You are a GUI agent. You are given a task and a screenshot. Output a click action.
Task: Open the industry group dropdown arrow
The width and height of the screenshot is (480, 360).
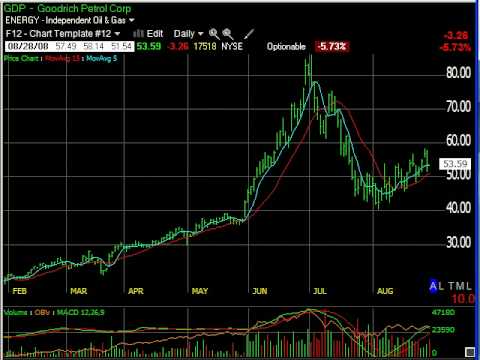point(132,20)
